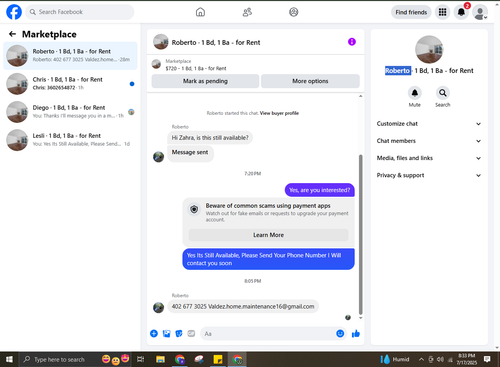Show hidden tray icons chevron
Viewport: 500px width, 367px height.
pos(421,359)
